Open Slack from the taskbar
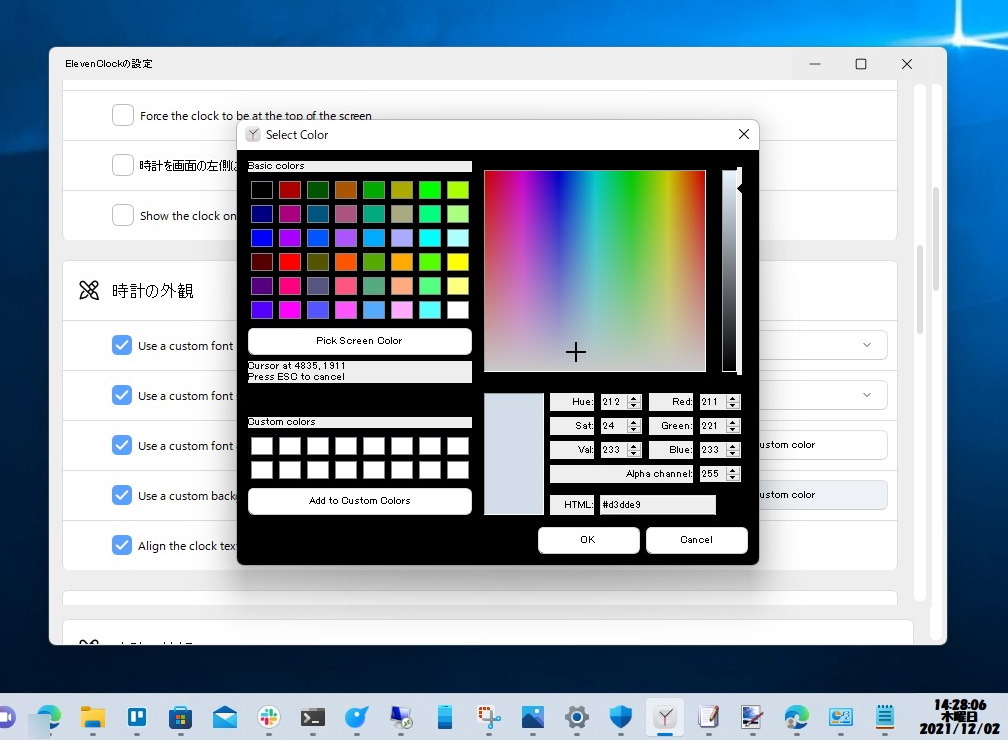Image resolution: width=1008 pixels, height=740 pixels. point(269,716)
